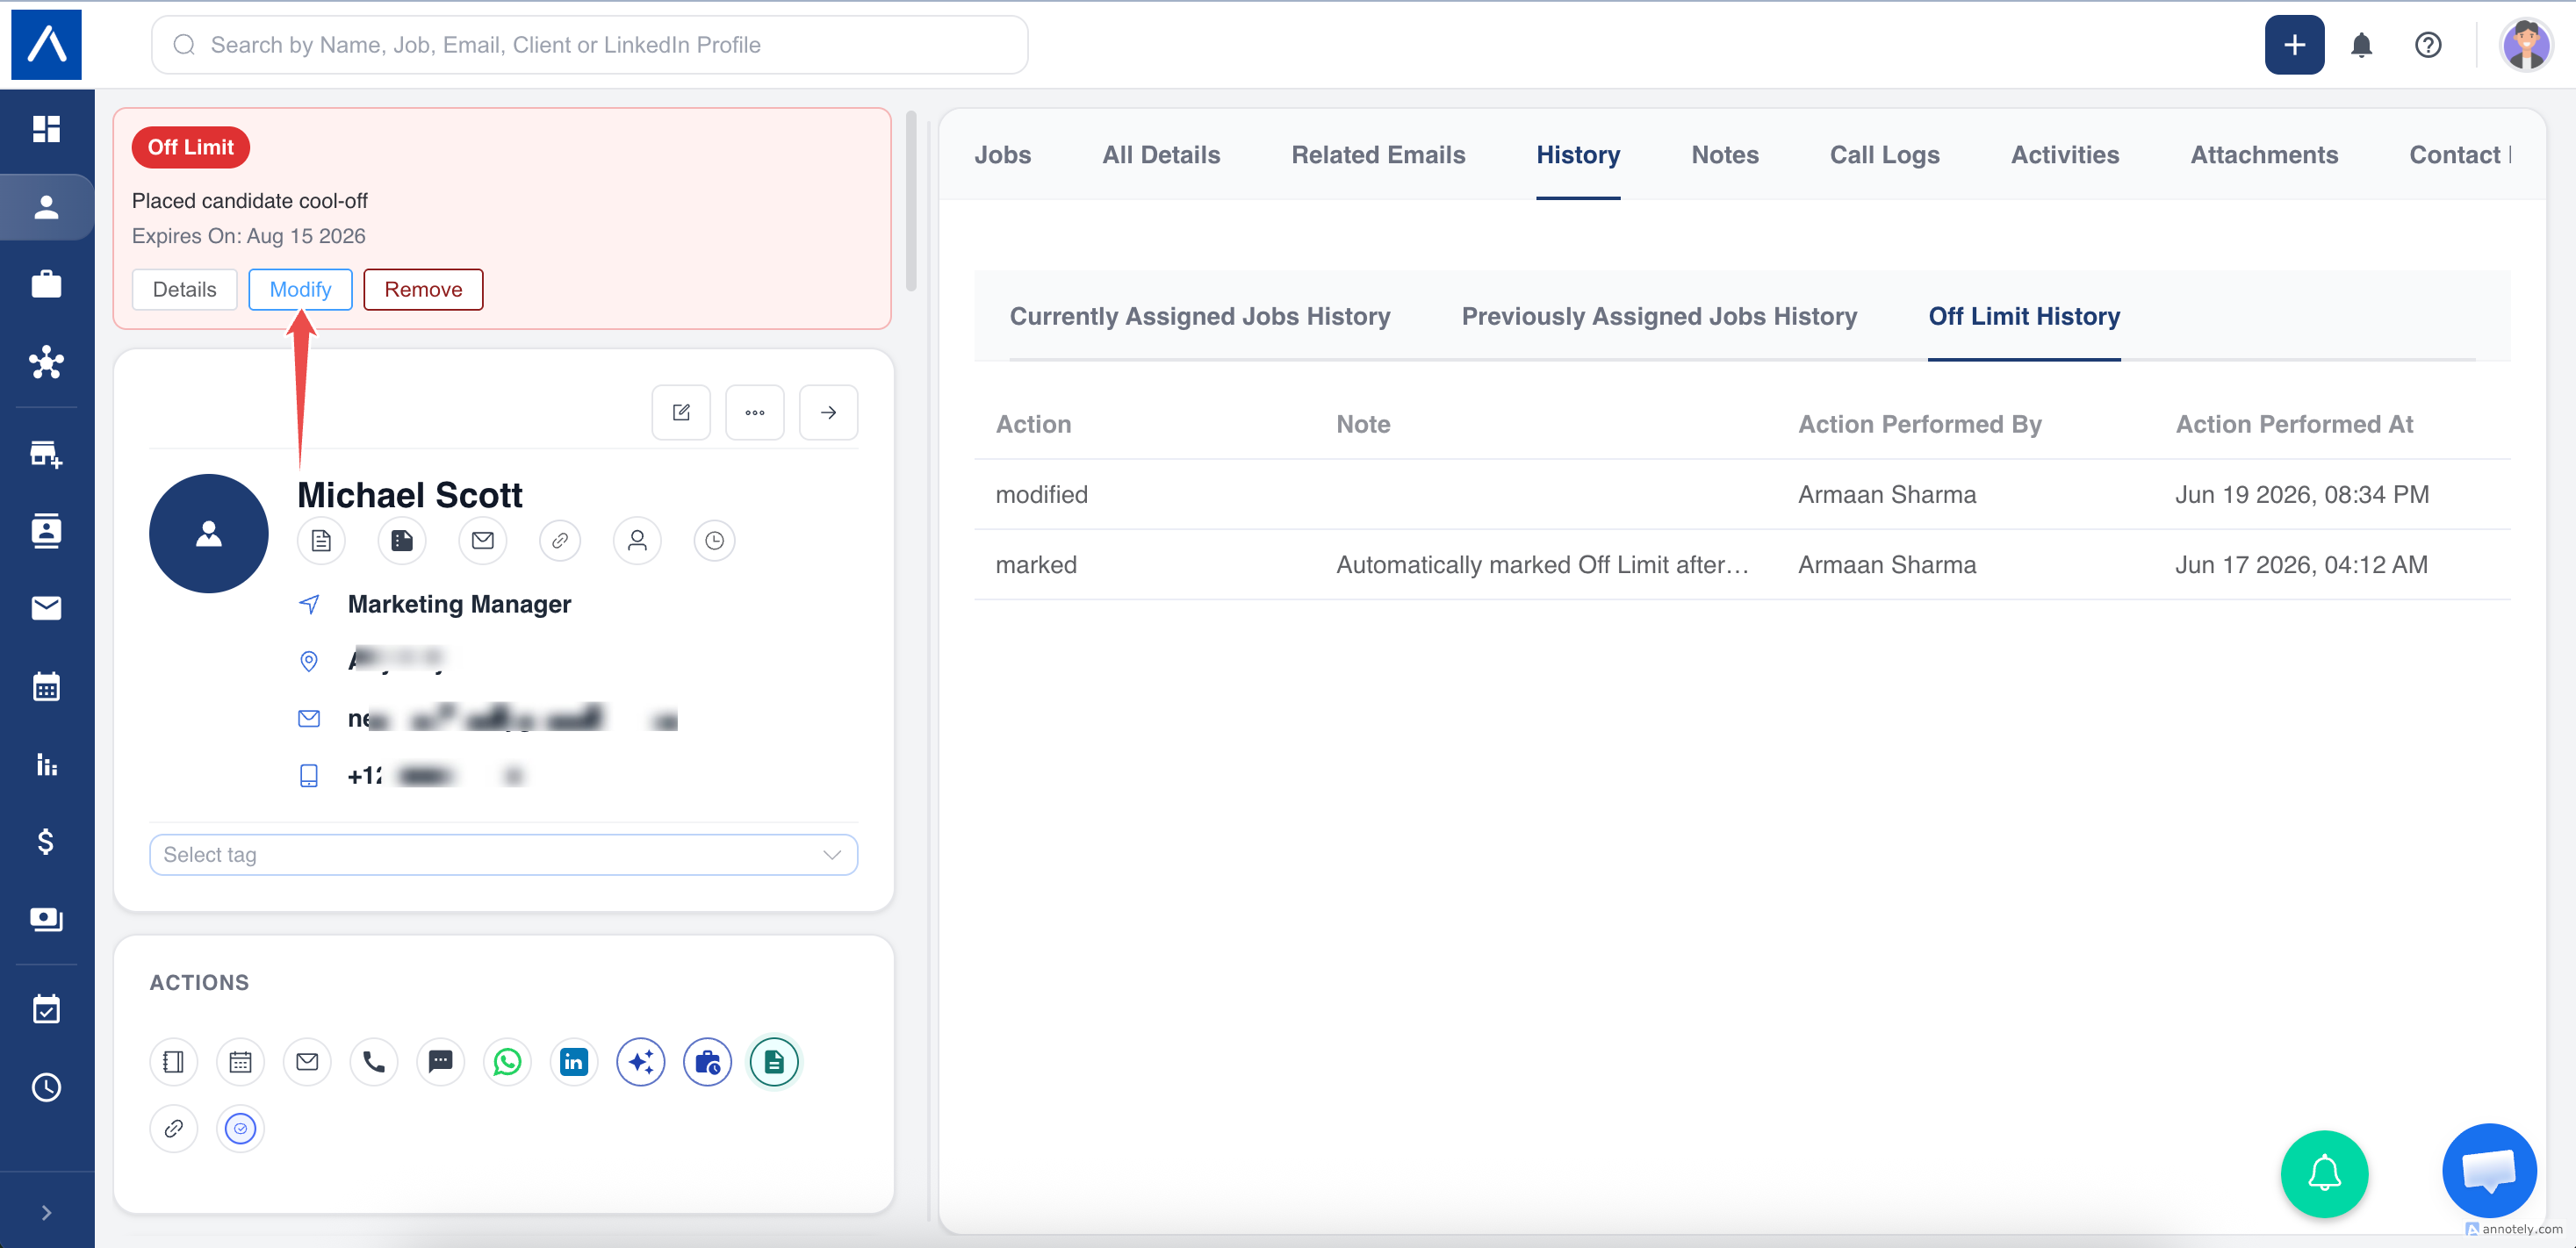Open the contacts card icon in sidebar
The image size is (2576, 1248).
(46, 531)
